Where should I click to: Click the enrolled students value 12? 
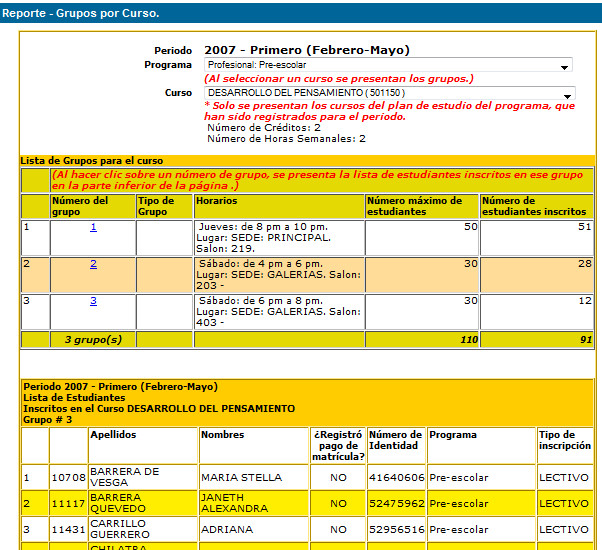tap(585, 301)
